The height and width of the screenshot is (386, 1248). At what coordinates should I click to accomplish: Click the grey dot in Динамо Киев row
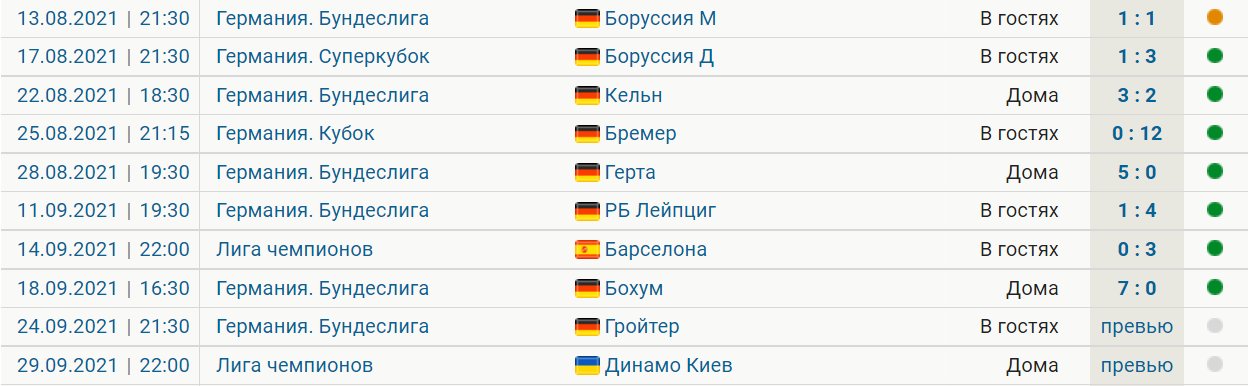[x=1215, y=366]
